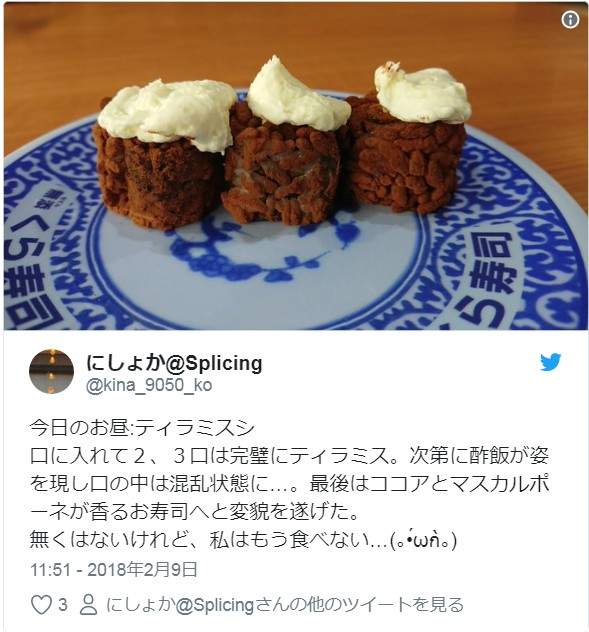Open the にしょか profile avatar

[x=51, y=372]
